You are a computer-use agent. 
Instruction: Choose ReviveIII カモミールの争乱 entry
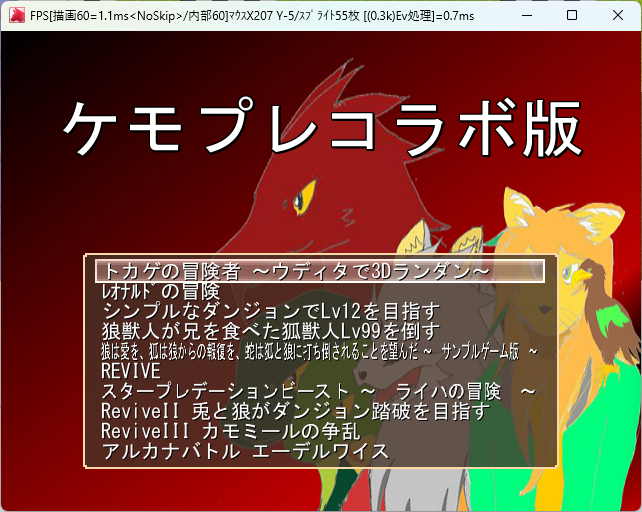(x=231, y=431)
